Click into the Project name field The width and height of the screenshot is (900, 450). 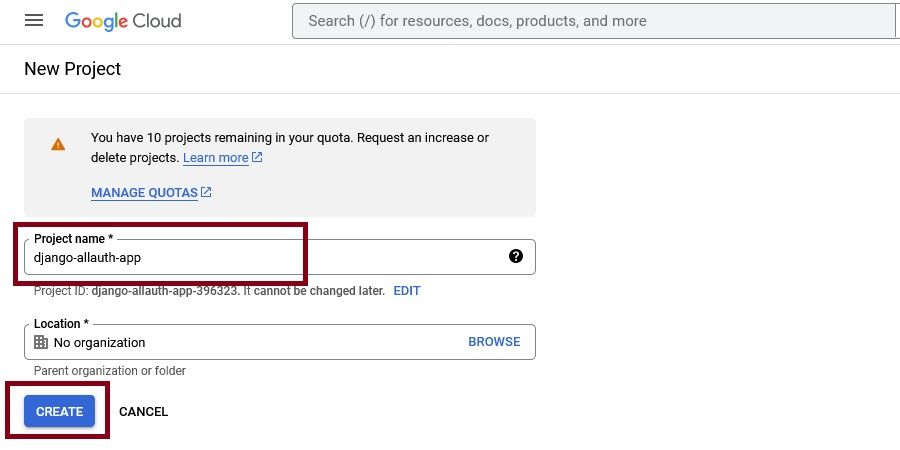(260, 257)
